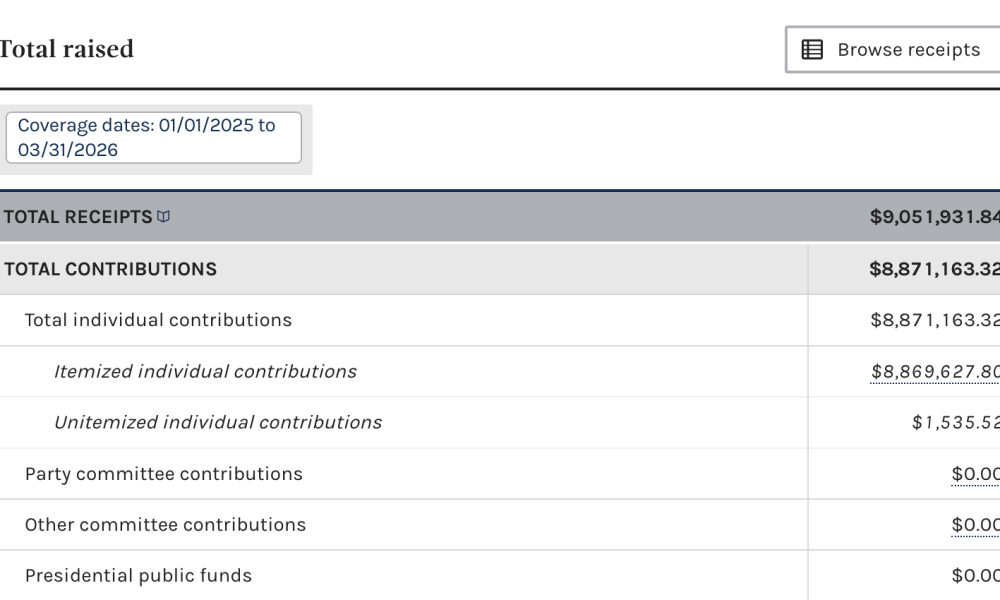Click the Total raised heading
The height and width of the screenshot is (600, 1000).
pyautogui.click(x=66, y=50)
